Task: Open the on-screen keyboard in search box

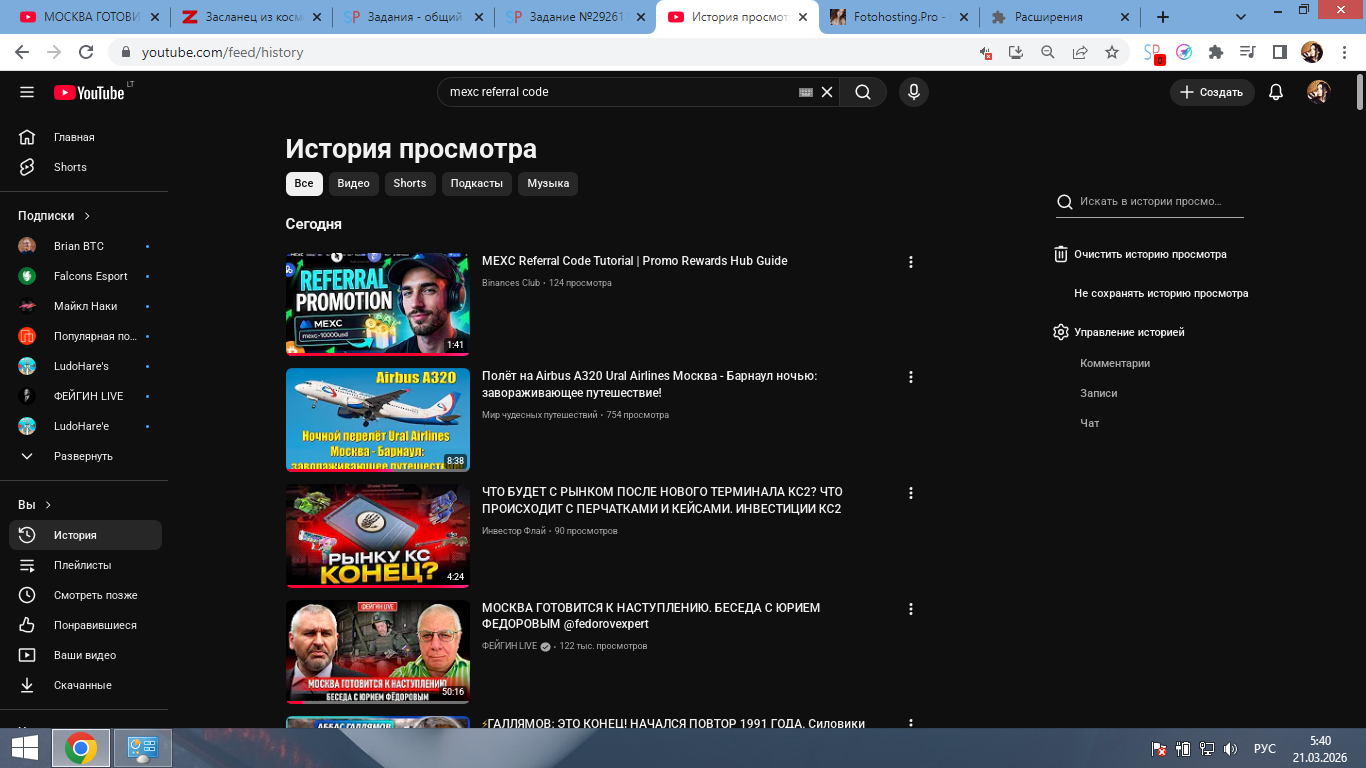Action: pos(806,92)
